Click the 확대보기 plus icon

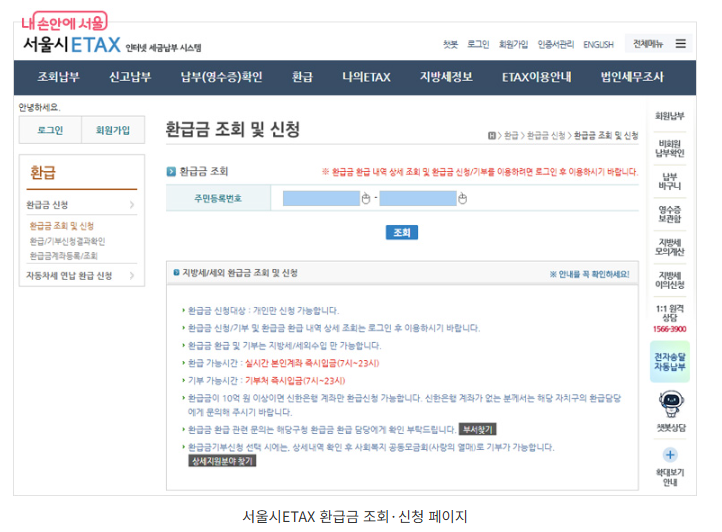click(x=670, y=455)
